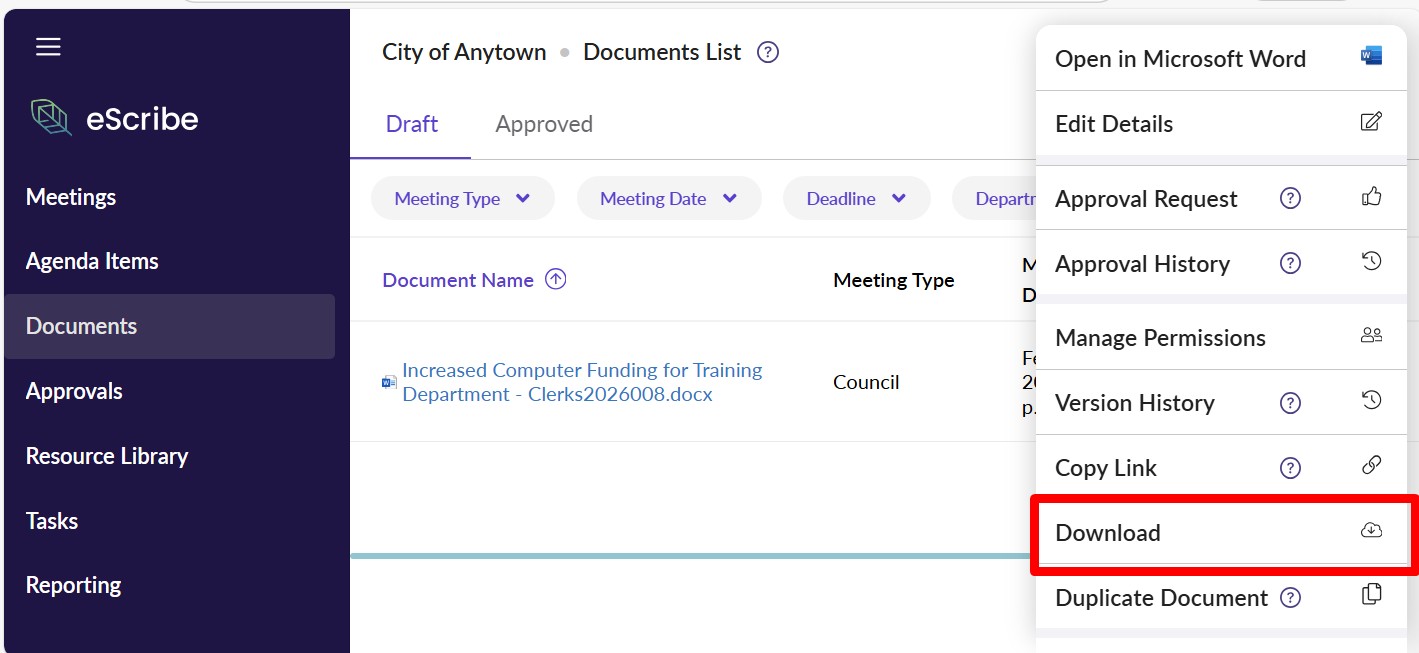Go to Agenda Items in sidebar
The height and width of the screenshot is (653, 1419).
[x=92, y=261]
